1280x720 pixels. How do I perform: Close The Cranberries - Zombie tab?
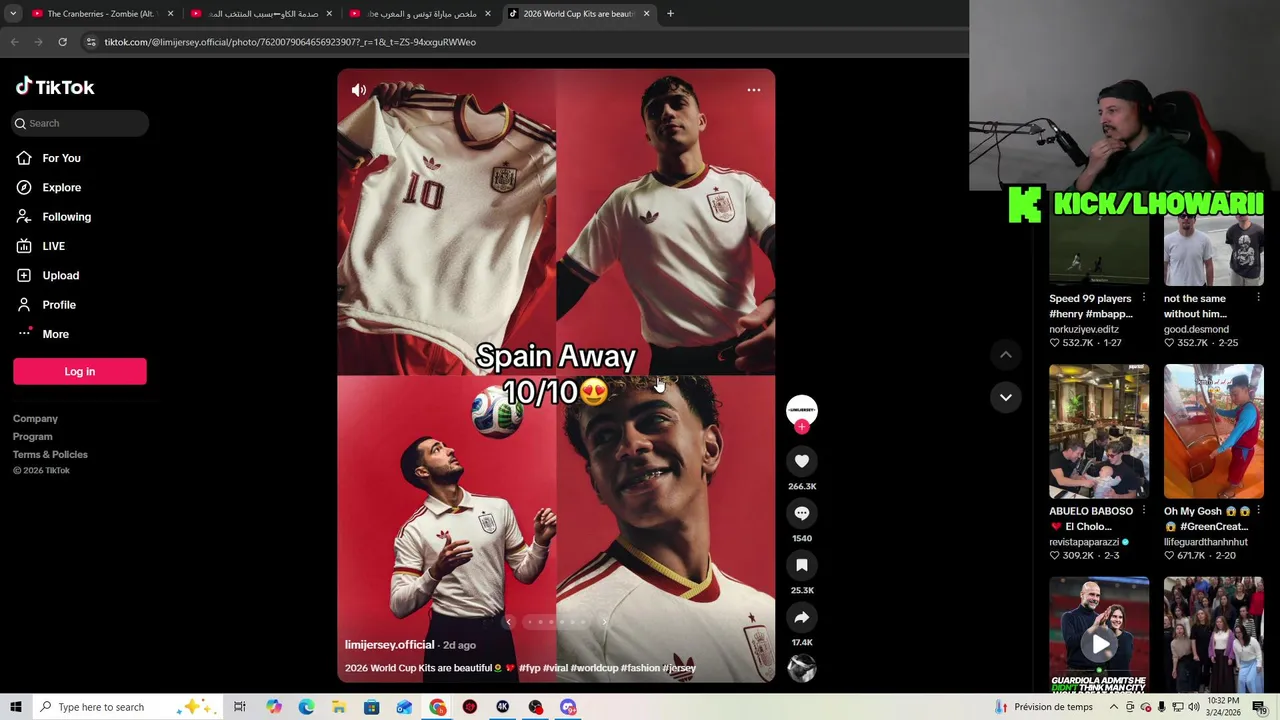[170, 14]
